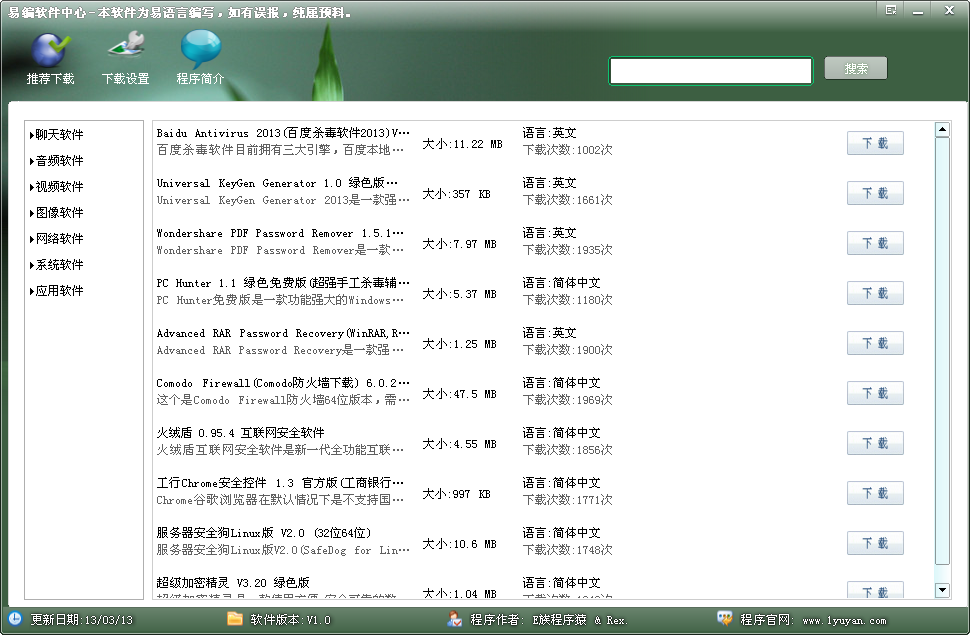Expand the 音频软件 category
This screenshot has height=635, width=970.
[56, 160]
